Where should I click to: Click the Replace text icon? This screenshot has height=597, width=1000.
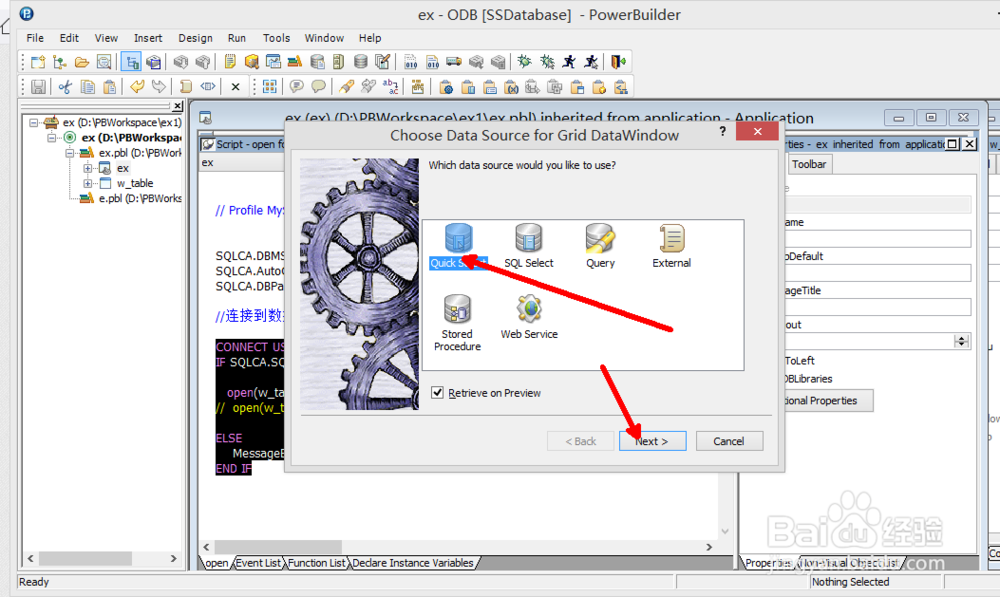click(390, 87)
